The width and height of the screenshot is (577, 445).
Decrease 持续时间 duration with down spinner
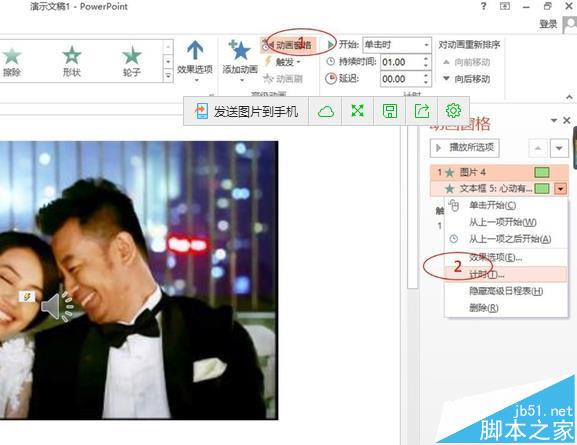point(426,66)
